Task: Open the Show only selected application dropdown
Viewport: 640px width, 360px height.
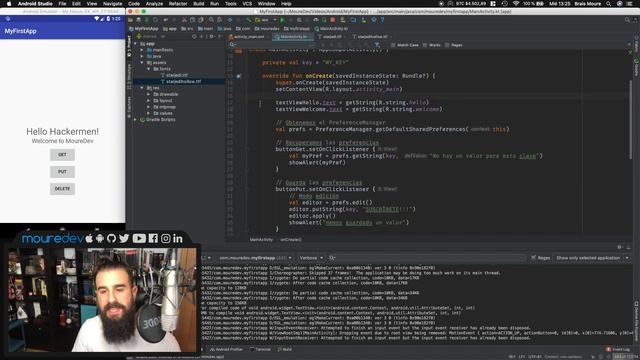Action: coord(592,258)
